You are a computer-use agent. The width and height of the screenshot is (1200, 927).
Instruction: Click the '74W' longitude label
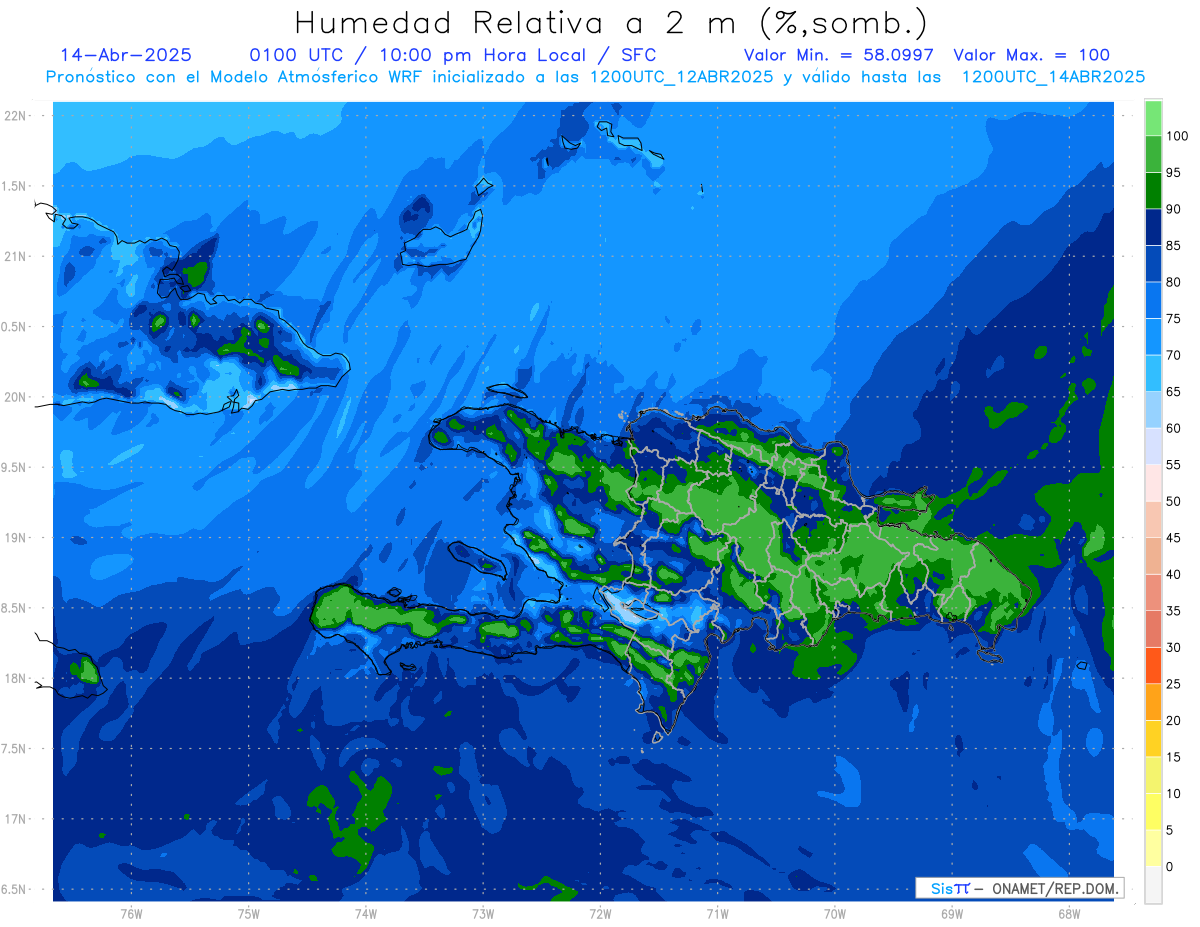click(366, 913)
